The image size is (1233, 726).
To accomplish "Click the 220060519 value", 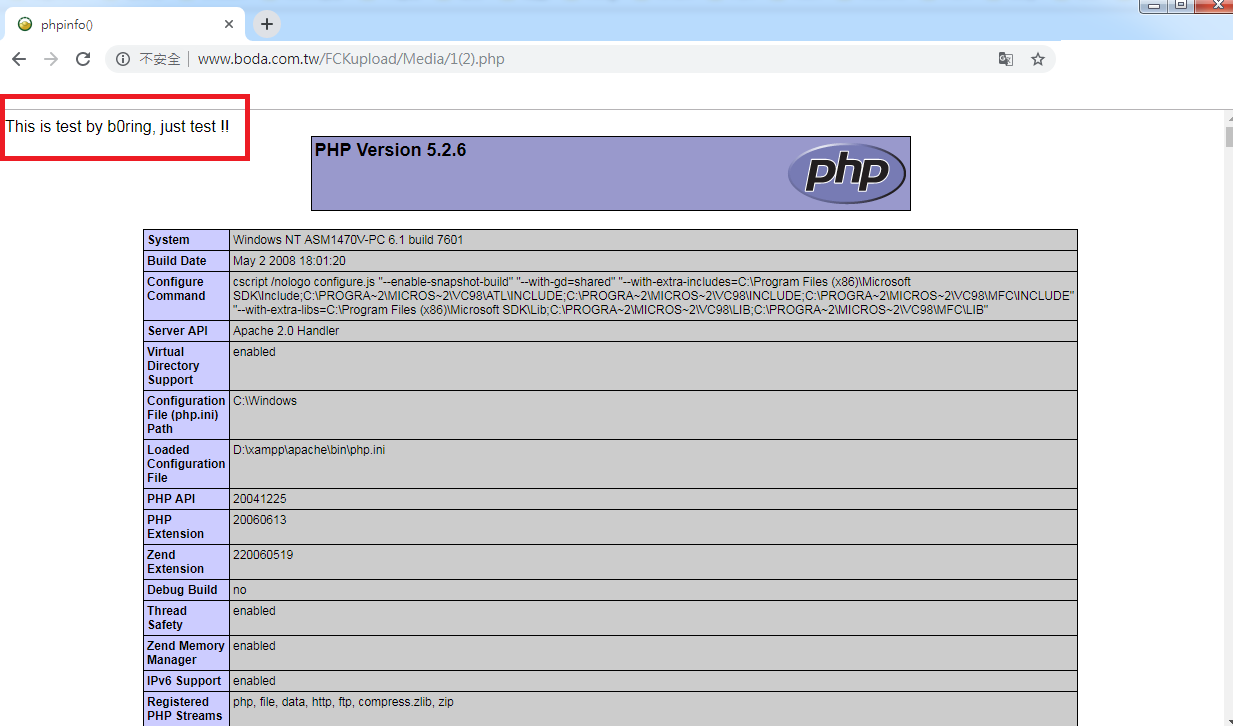I will [263, 555].
